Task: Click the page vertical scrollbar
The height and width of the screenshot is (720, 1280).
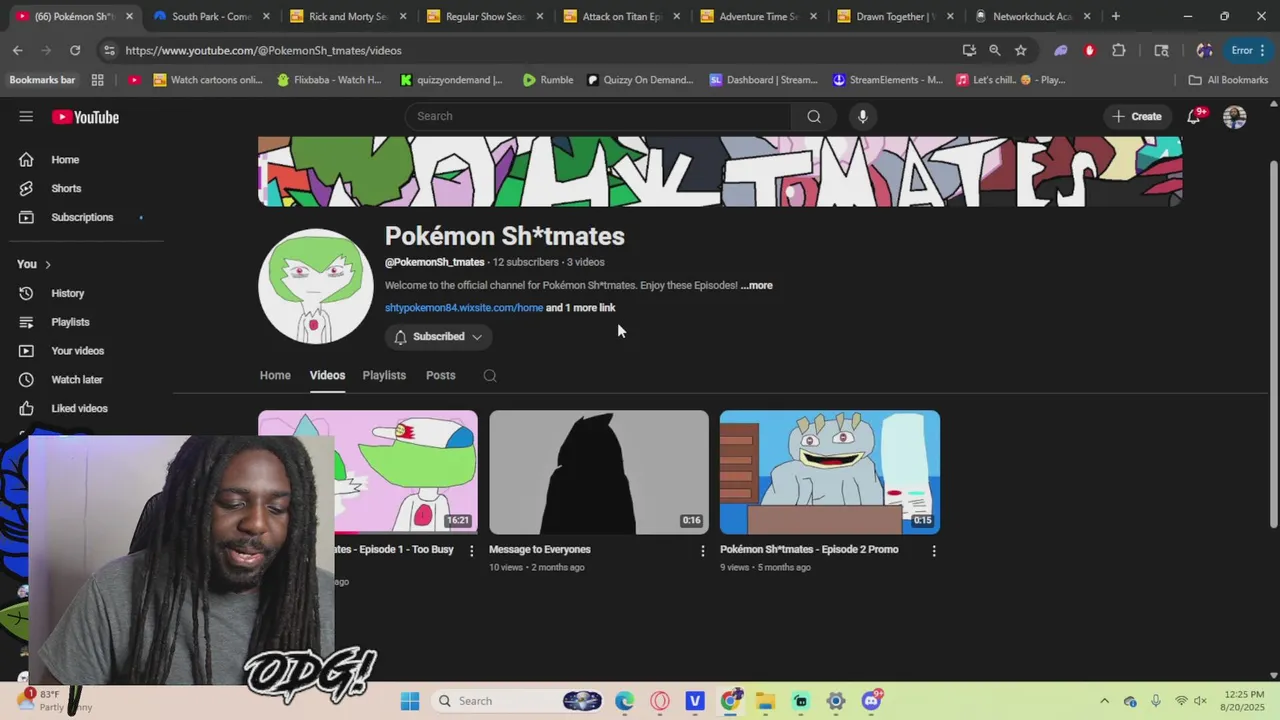Action: pyautogui.click(x=1273, y=345)
